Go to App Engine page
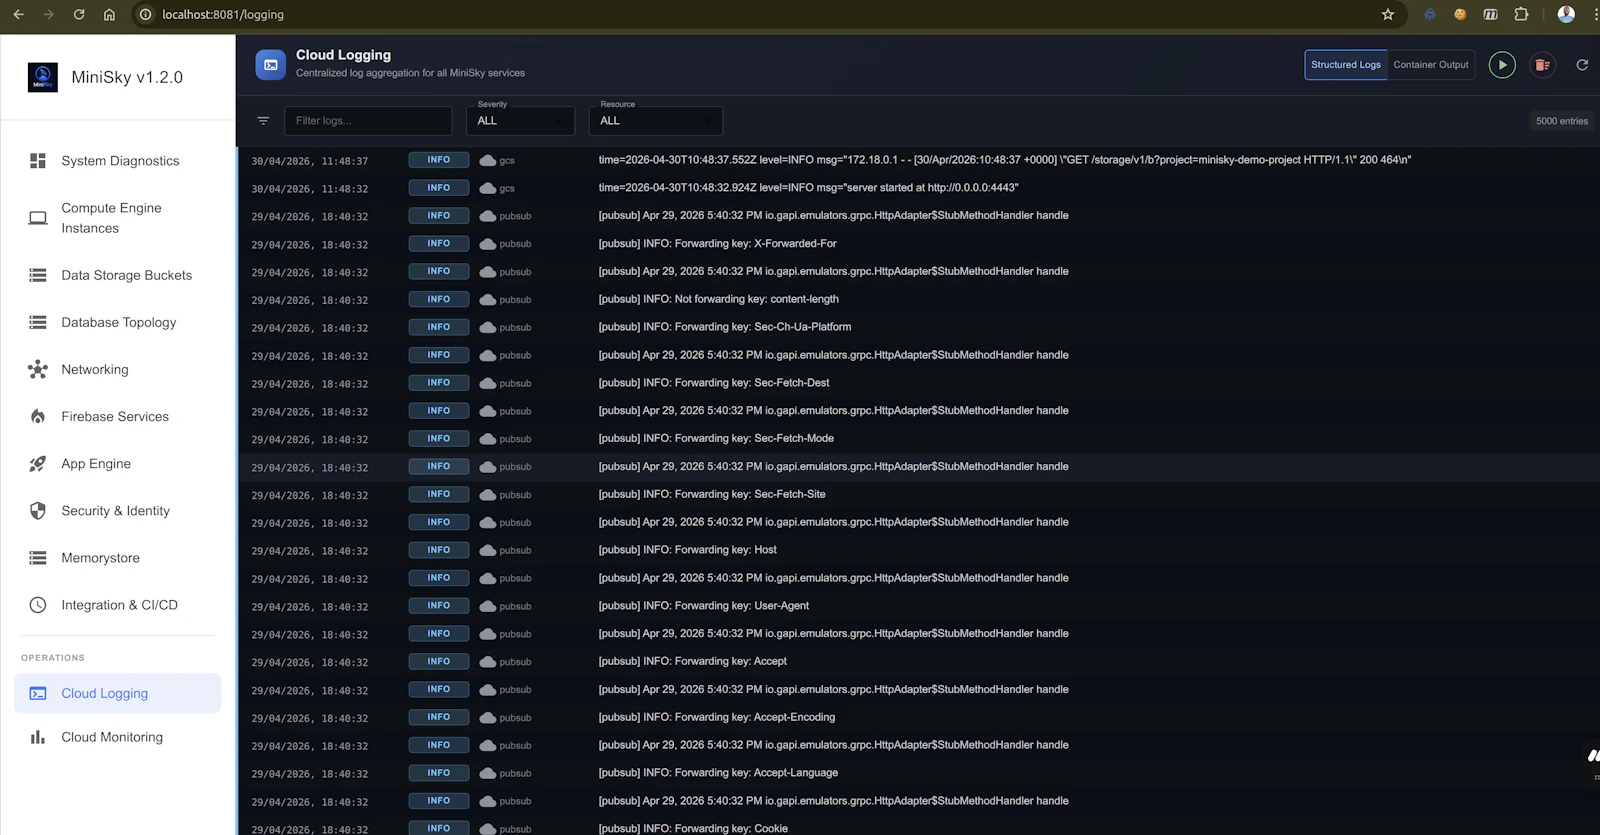 click(x=118, y=464)
